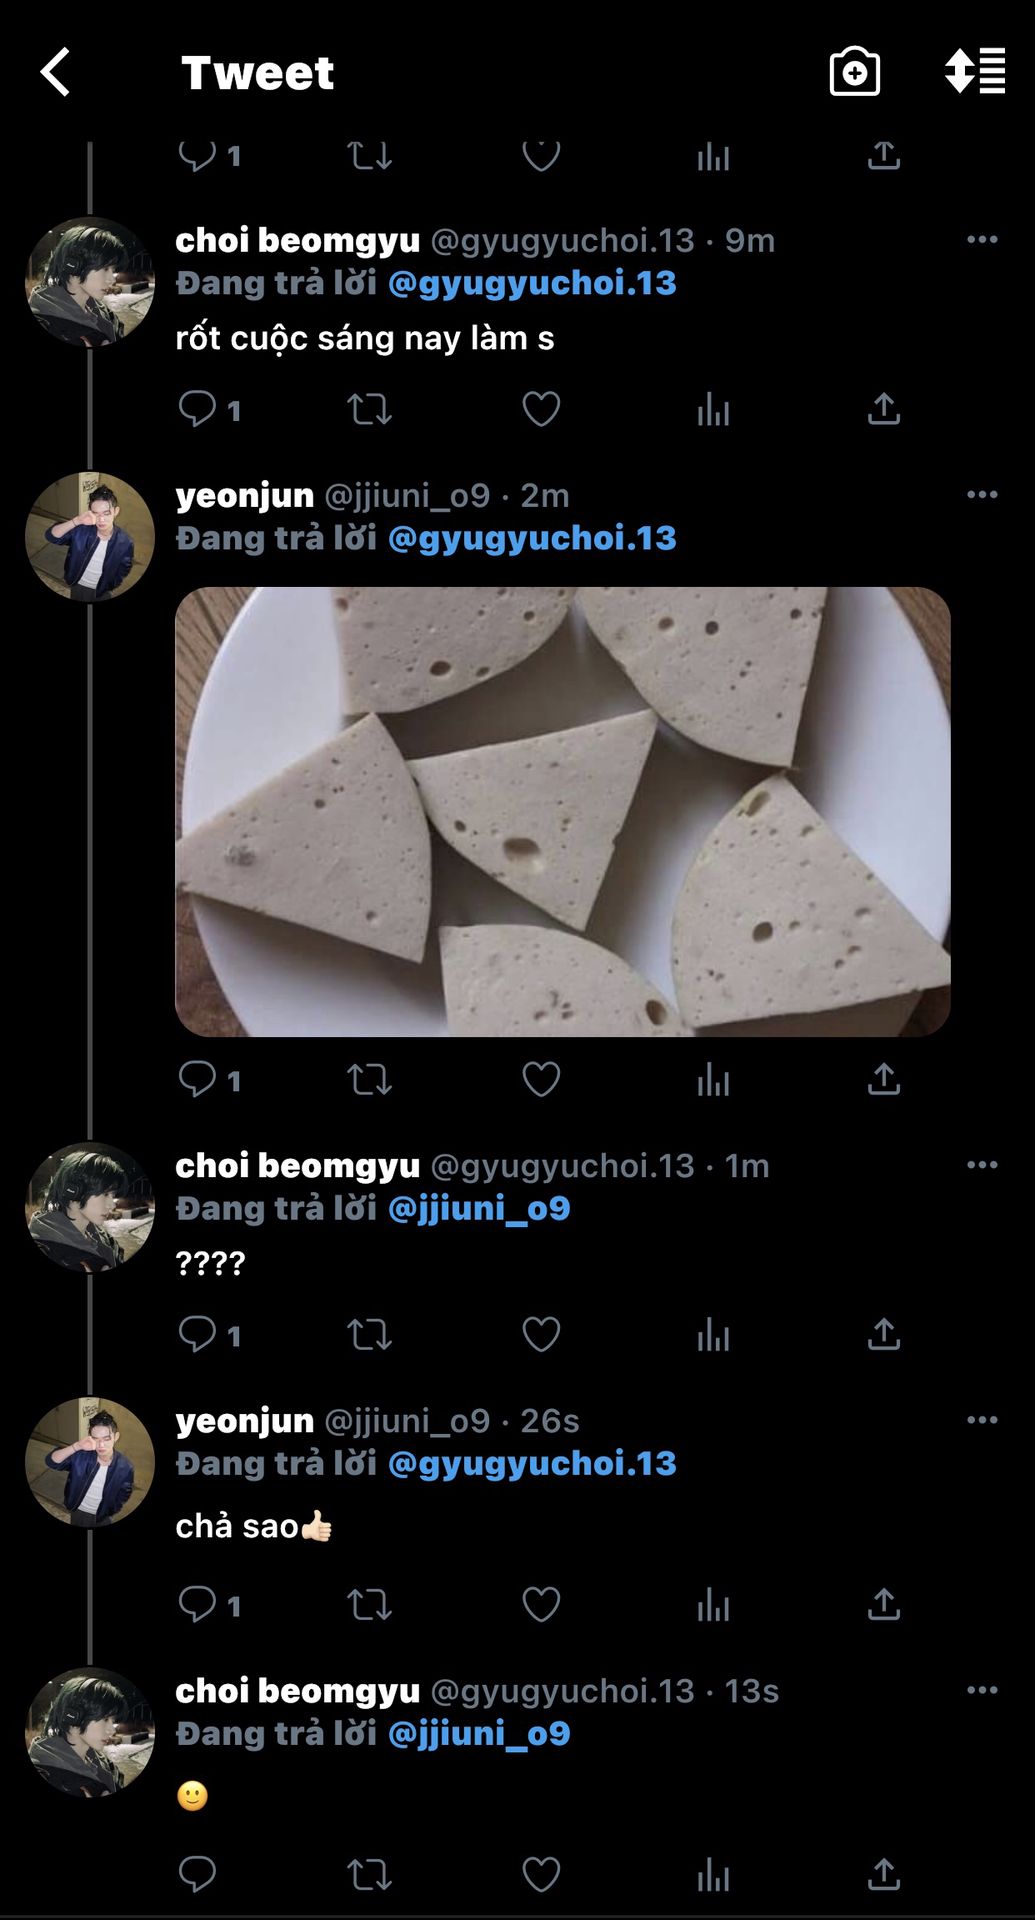This screenshot has height=1920, width=1035.
Task: Open the cheese-like slices photo
Action: click(x=563, y=811)
